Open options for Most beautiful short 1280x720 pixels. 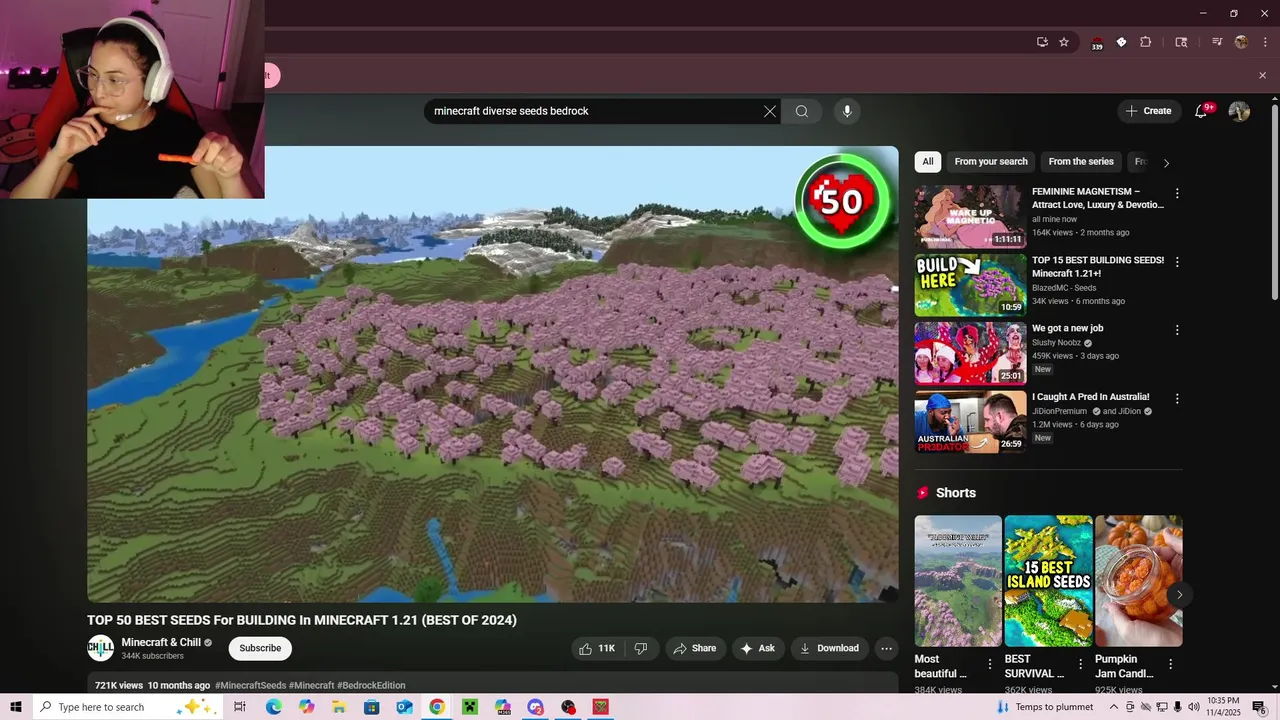[990, 664]
